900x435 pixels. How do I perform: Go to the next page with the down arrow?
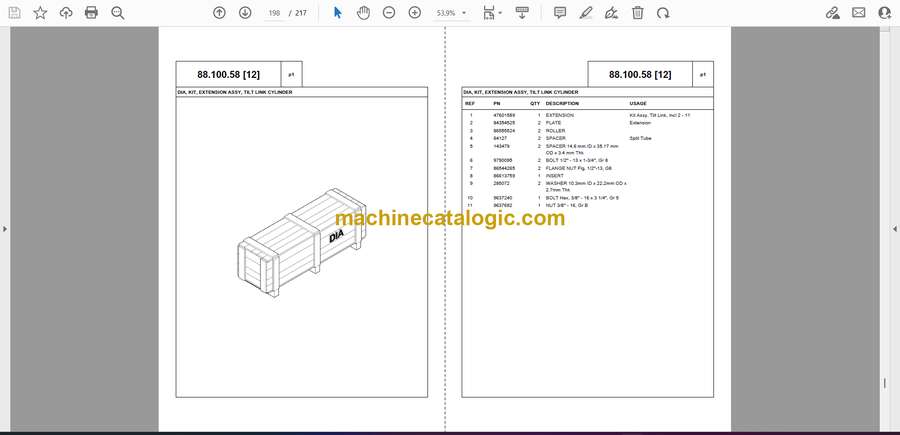[x=245, y=13]
